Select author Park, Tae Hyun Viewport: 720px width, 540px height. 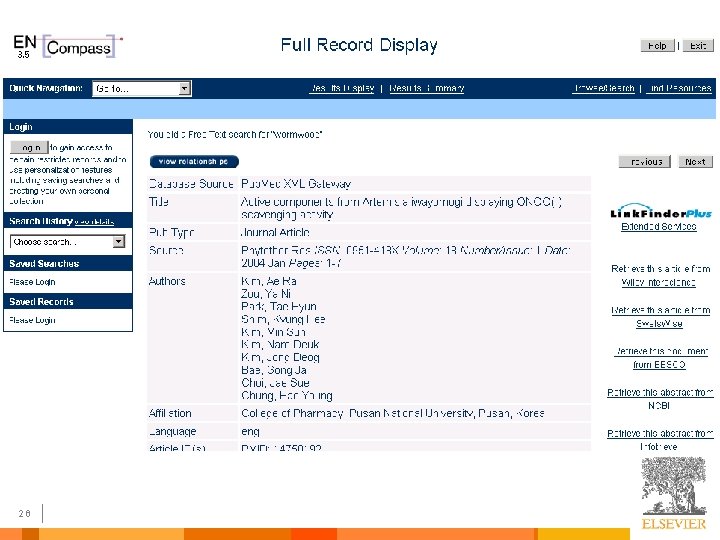(279, 306)
